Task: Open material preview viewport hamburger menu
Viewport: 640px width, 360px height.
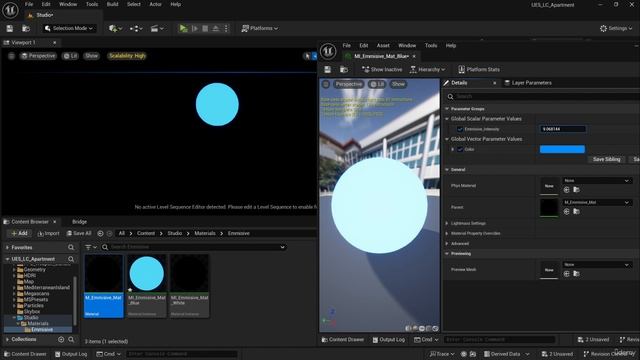Action: 326,84
